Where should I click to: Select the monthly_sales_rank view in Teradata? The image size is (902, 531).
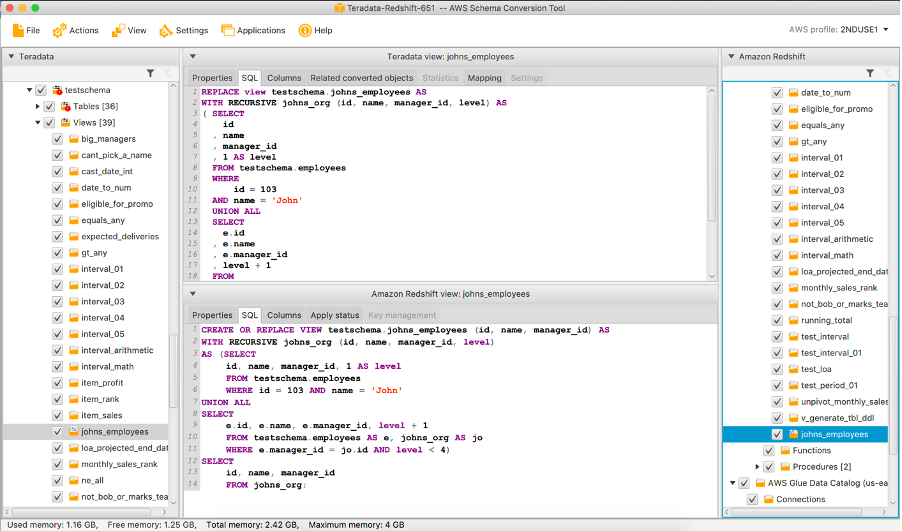coord(119,464)
